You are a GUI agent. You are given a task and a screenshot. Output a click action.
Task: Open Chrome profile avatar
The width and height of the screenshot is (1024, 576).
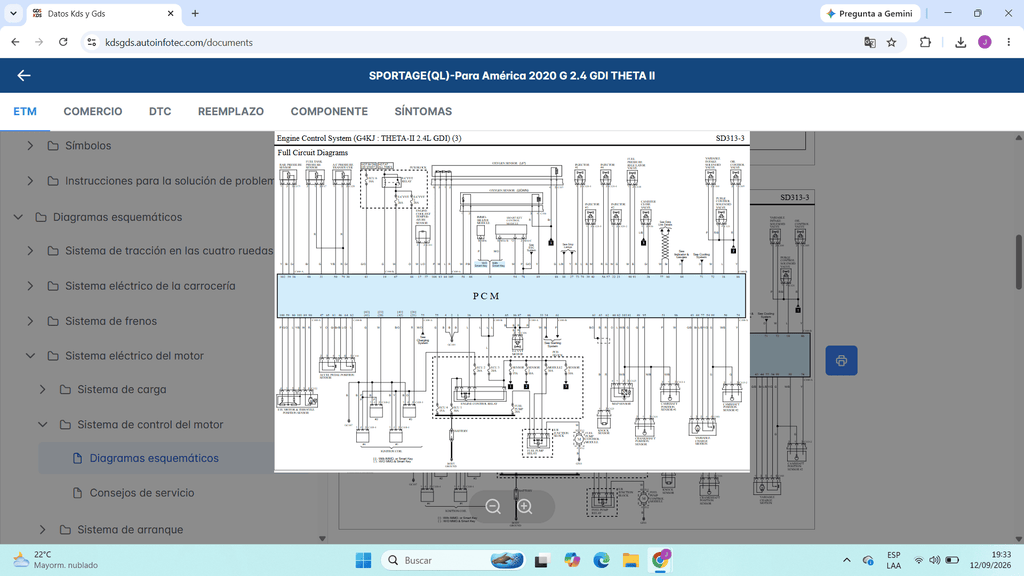[x=985, y=42]
